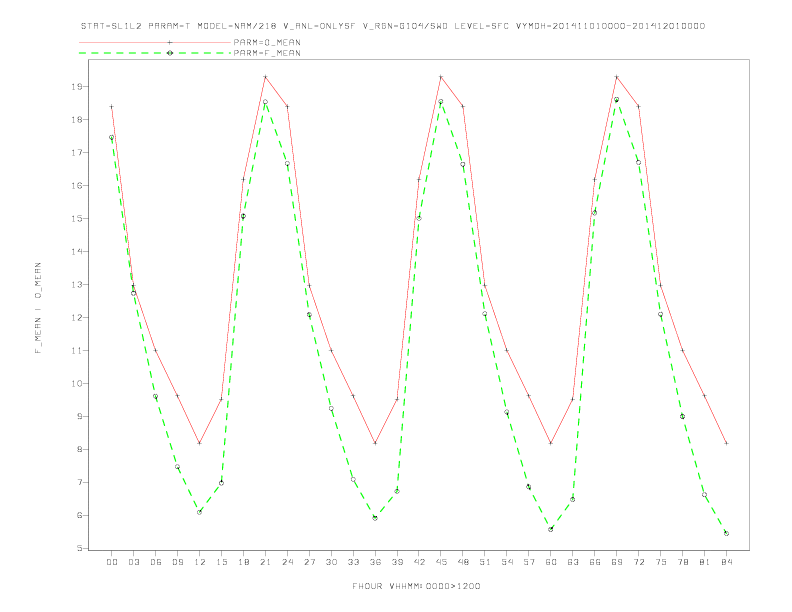The width and height of the screenshot is (792, 612).
Task: Click x-axis tick label 69
Action: (x=617, y=562)
